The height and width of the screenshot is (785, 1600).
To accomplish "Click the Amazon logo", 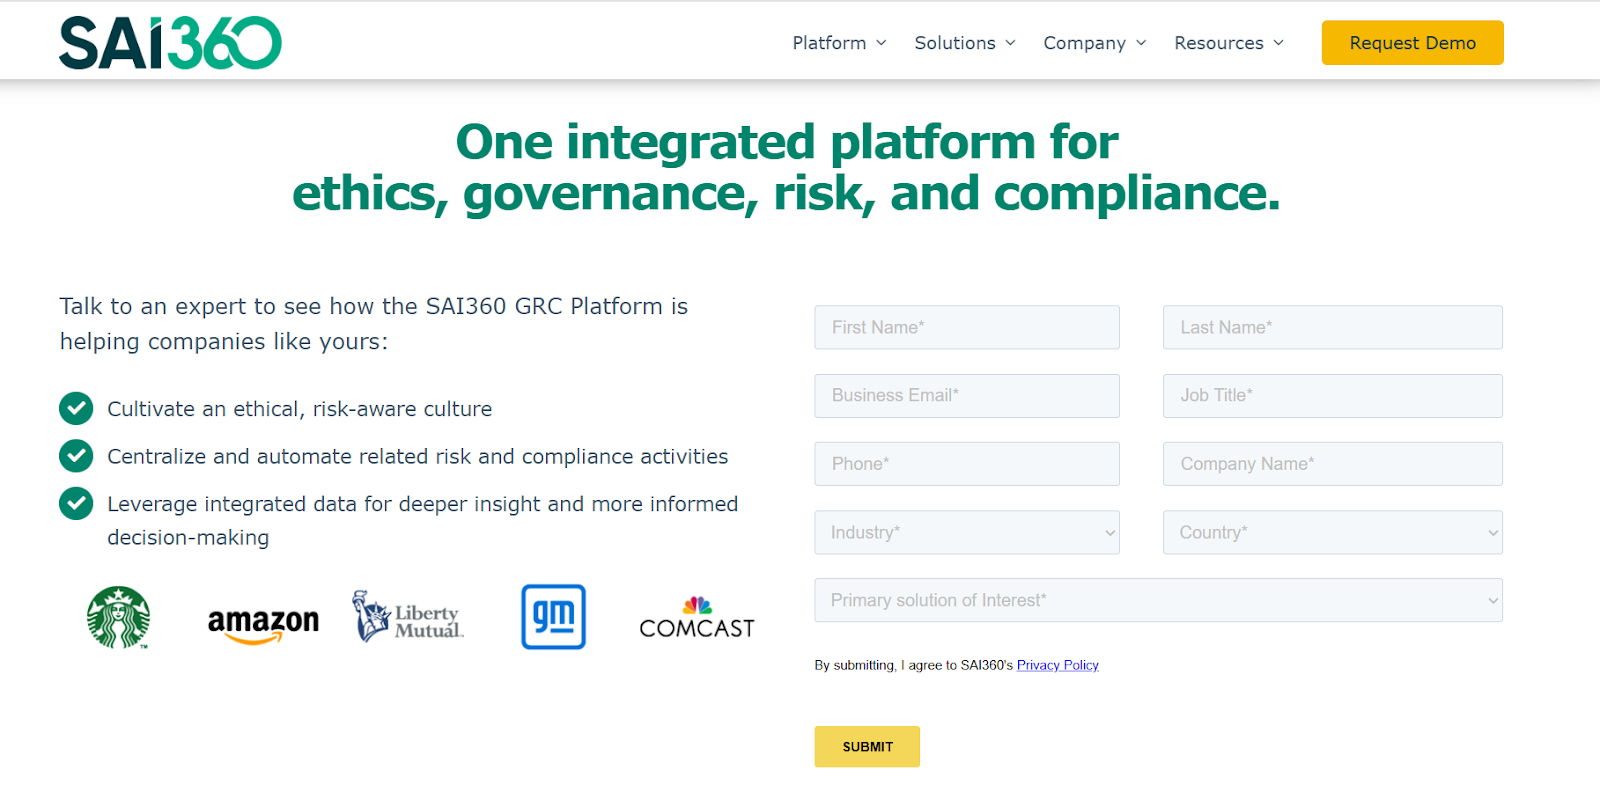I will (x=263, y=624).
